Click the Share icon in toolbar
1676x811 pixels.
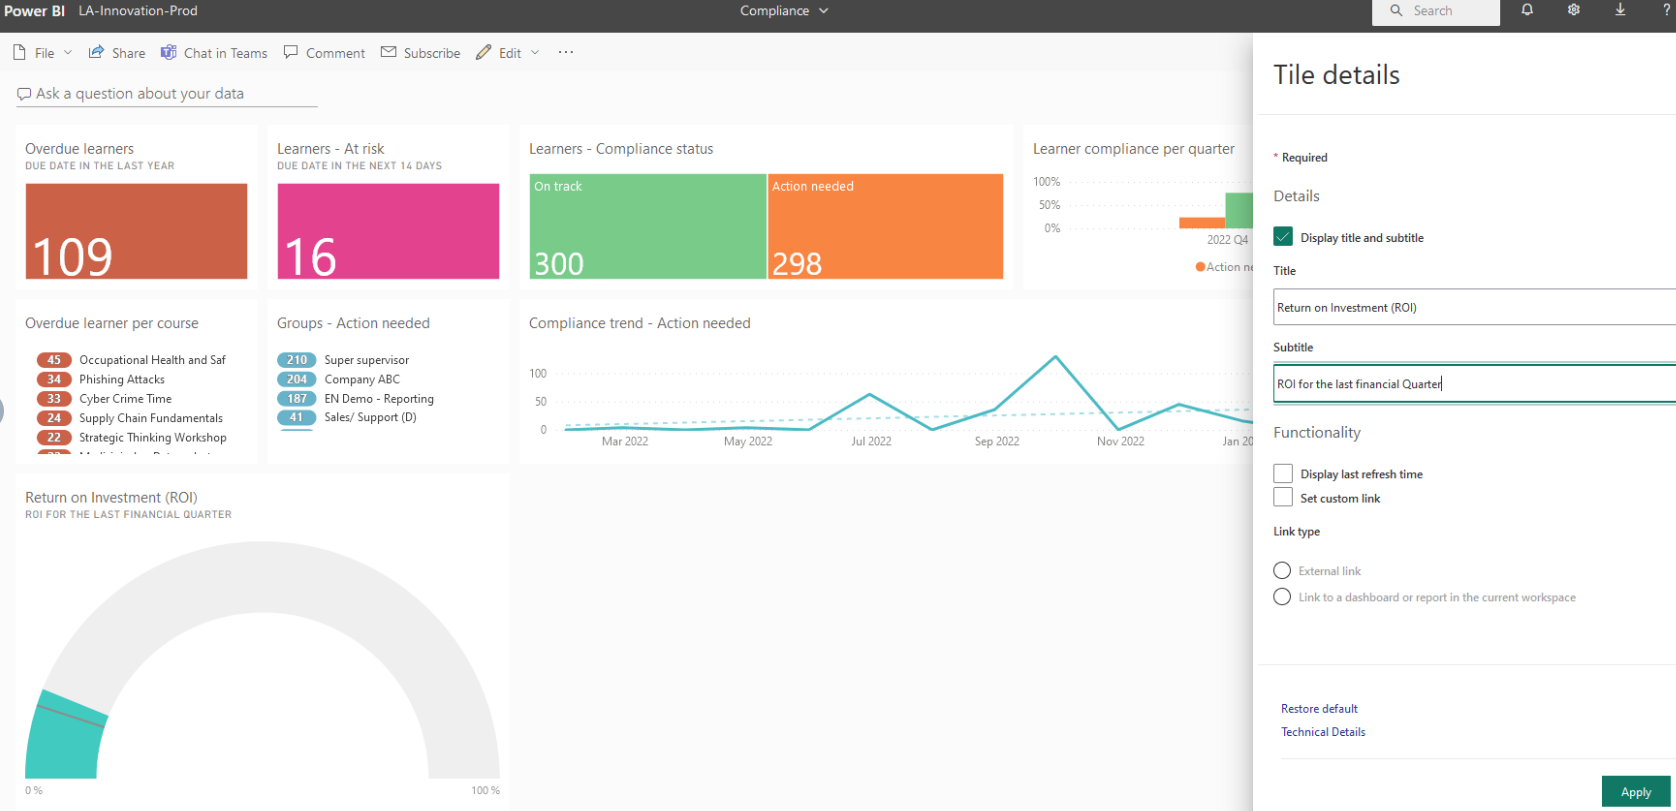point(97,53)
